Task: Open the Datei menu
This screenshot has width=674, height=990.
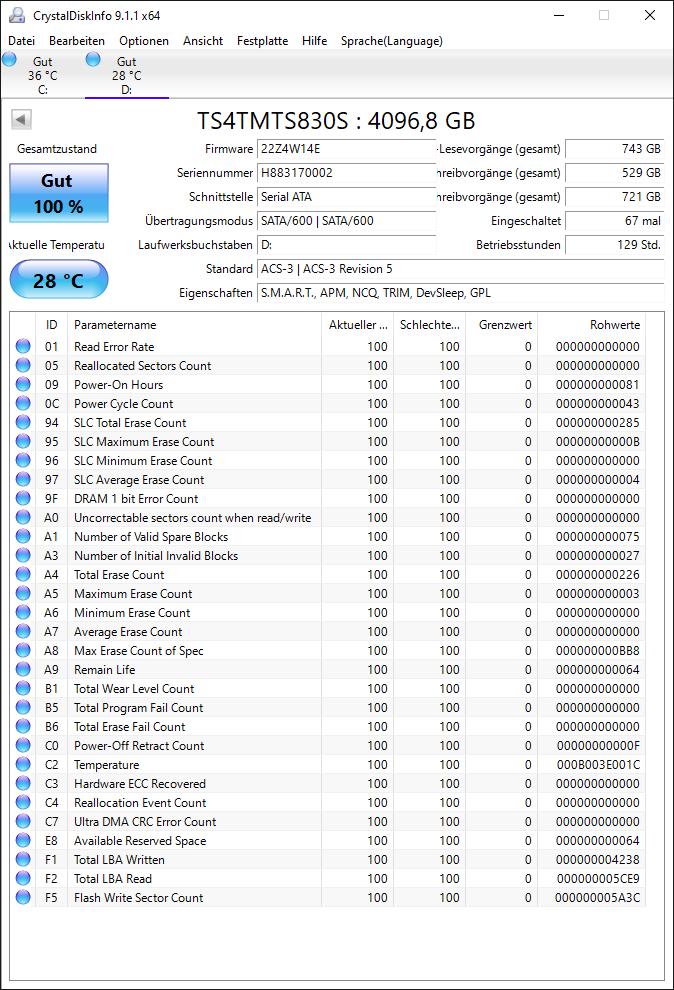Action: click(x=21, y=40)
